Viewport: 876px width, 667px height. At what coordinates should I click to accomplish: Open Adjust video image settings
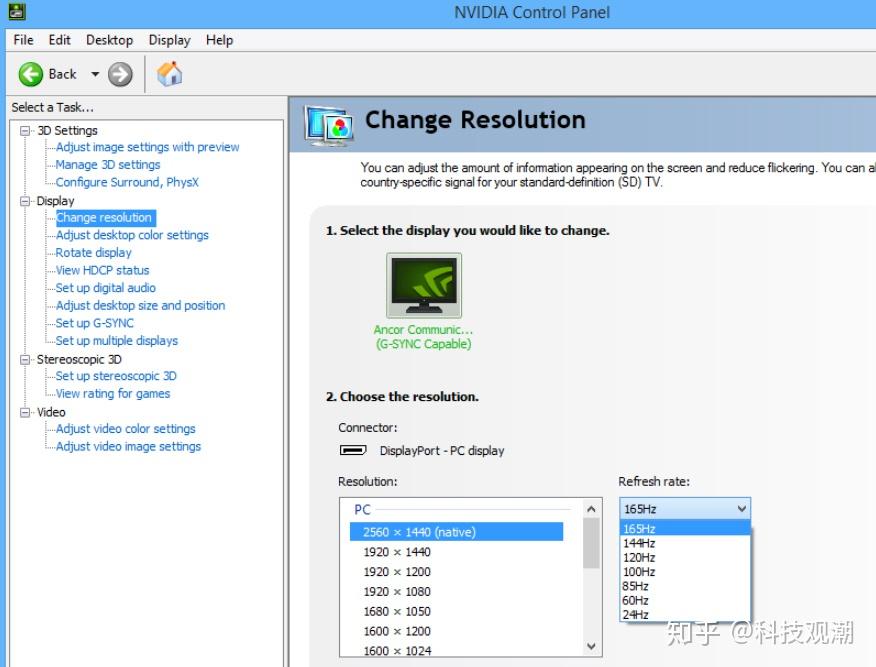coord(128,446)
